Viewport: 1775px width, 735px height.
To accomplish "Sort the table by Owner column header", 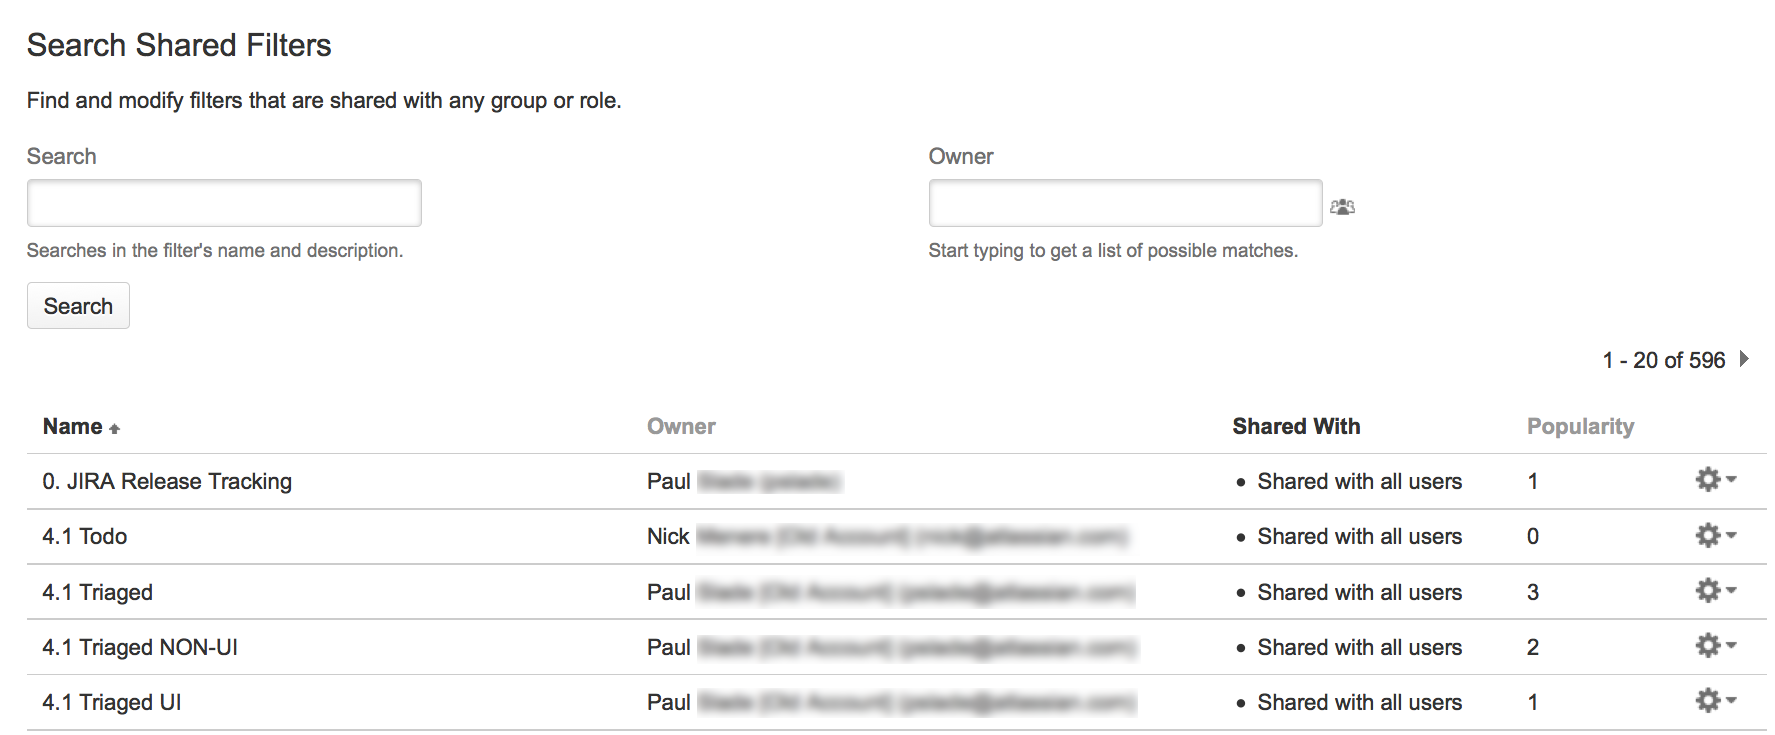I will 681,427.
